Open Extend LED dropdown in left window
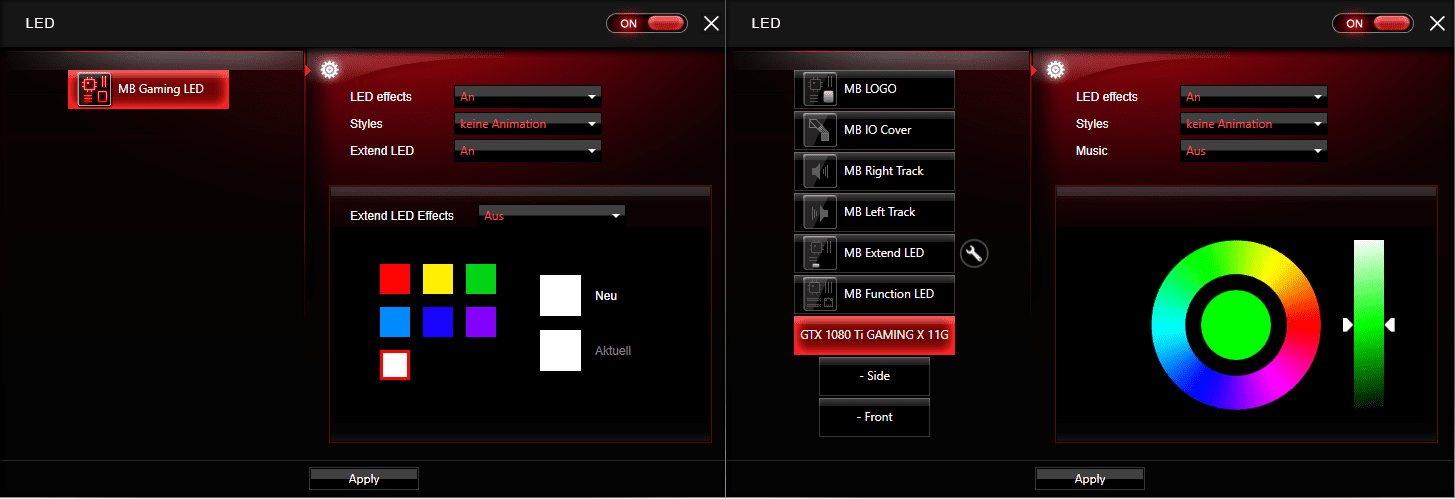1455x499 pixels. (528, 151)
